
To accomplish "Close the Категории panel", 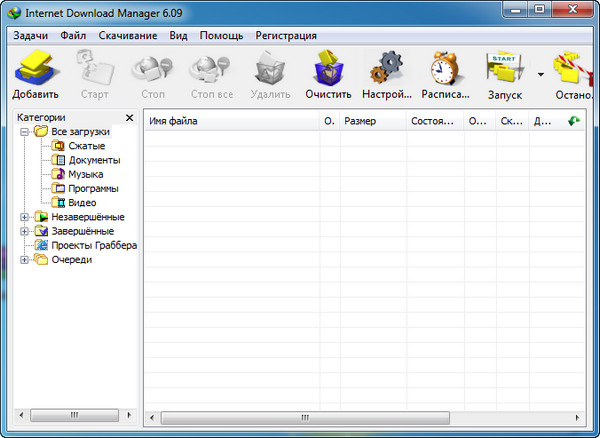I will click(x=129, y=118).
